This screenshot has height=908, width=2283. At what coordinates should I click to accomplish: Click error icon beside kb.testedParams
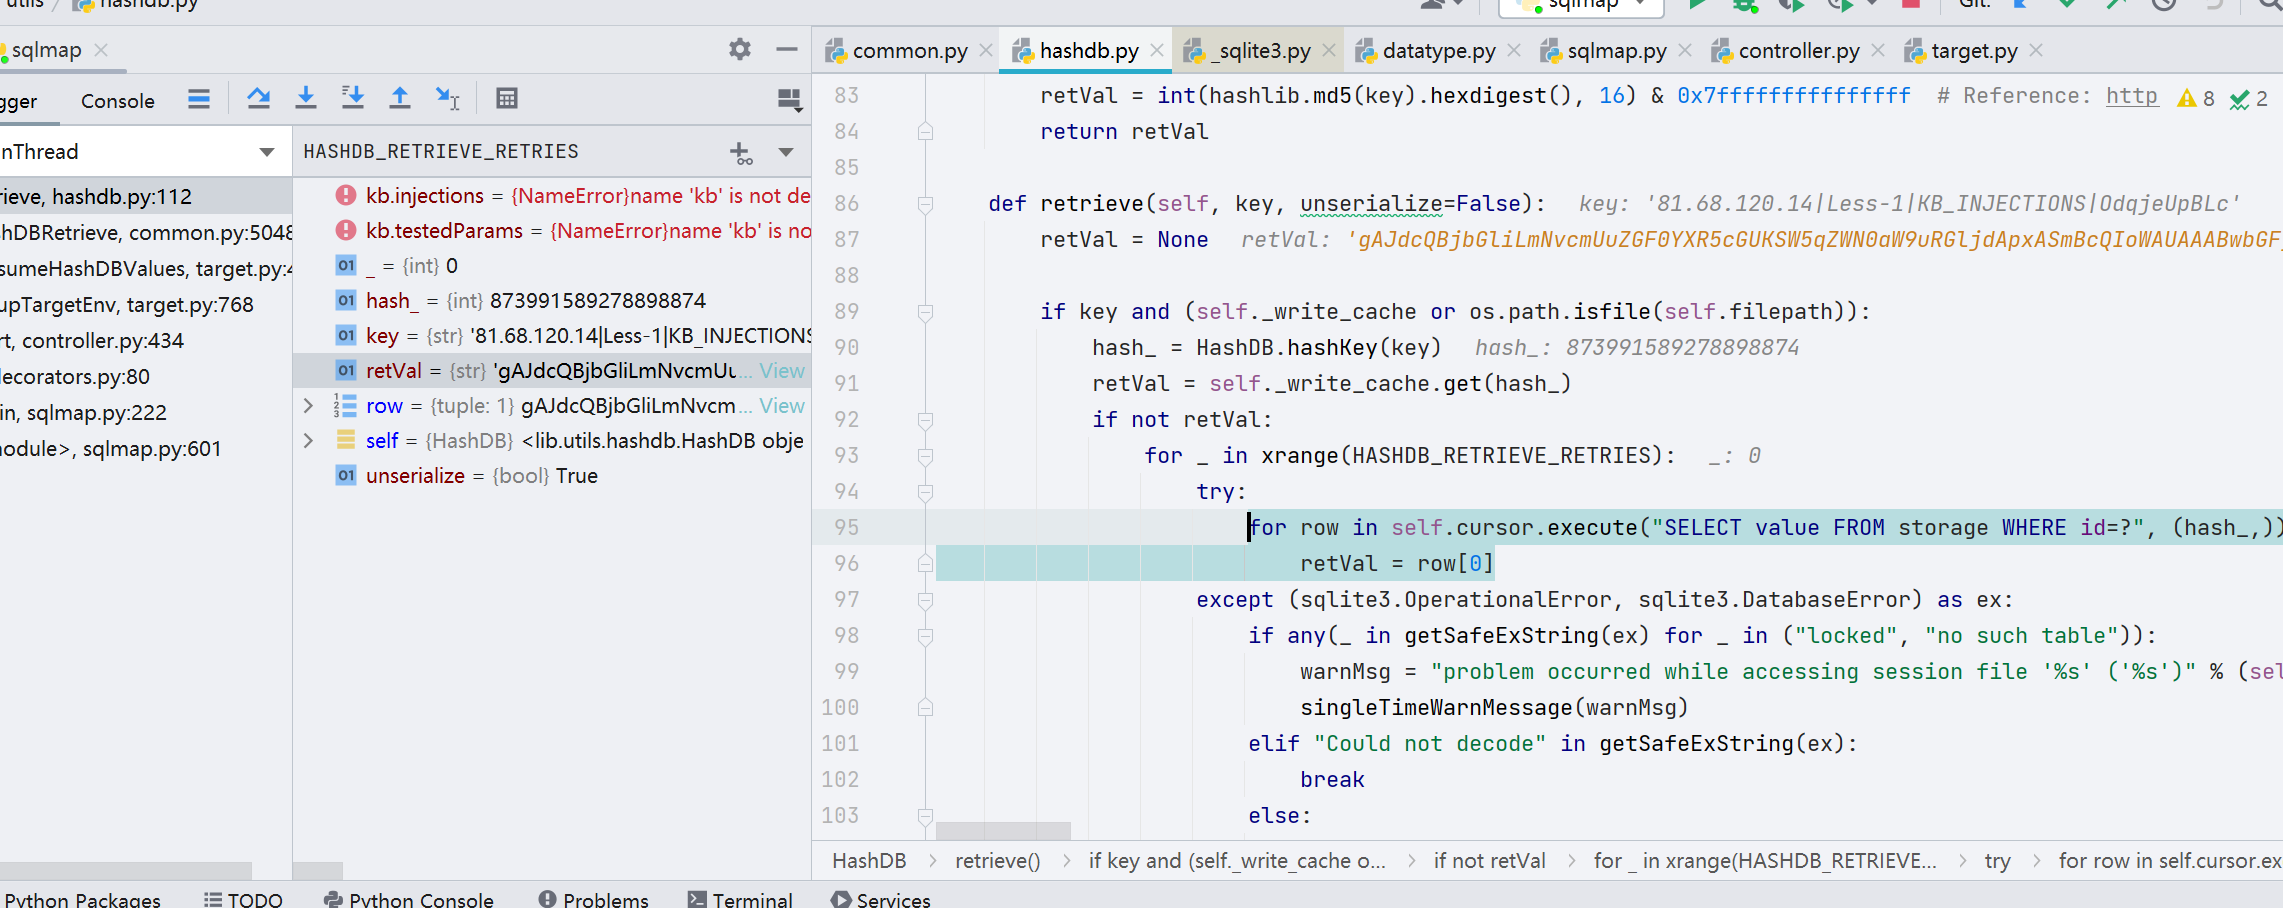pos(346,230)
